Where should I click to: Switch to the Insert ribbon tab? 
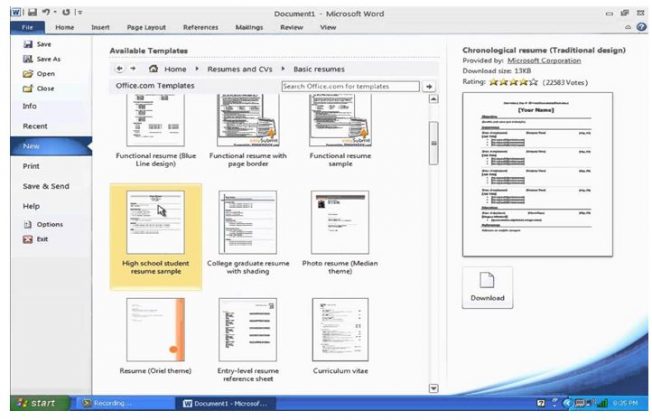point(100,27)
